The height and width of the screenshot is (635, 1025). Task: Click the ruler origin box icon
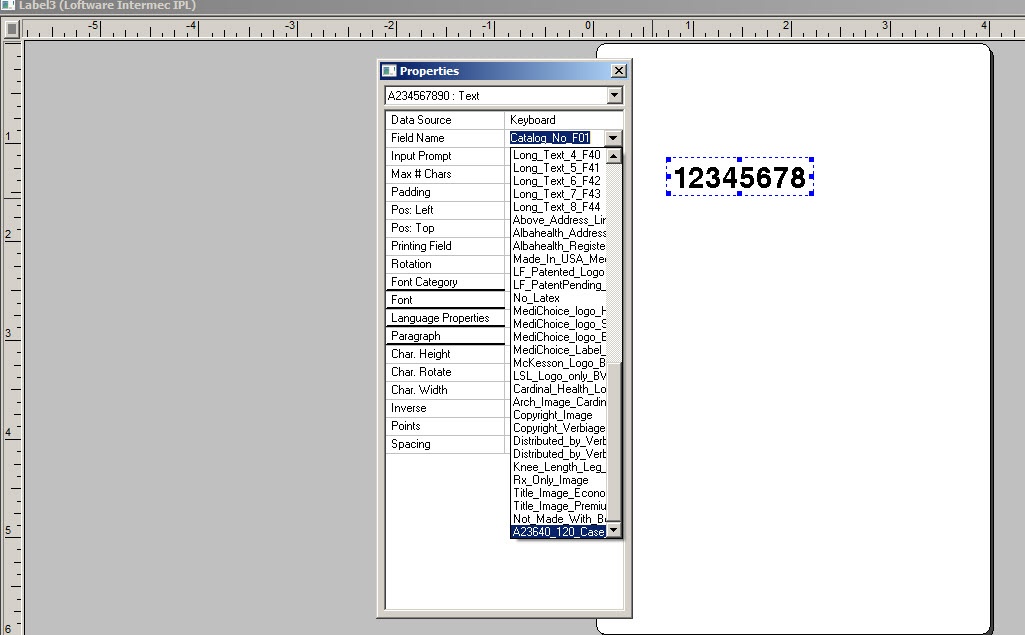pyautogui.click(x=11, y=29)
